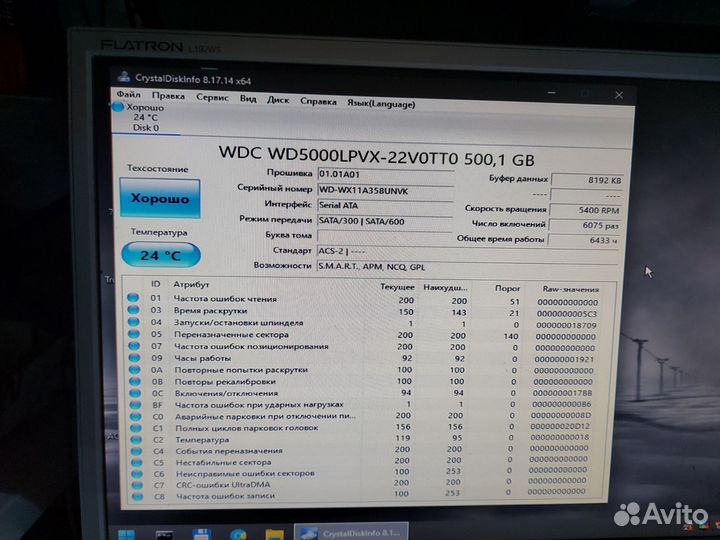Viewport: 720px width, 540px height.
Task: Click the empty Буква тома field
Action: tap(385, 236)
